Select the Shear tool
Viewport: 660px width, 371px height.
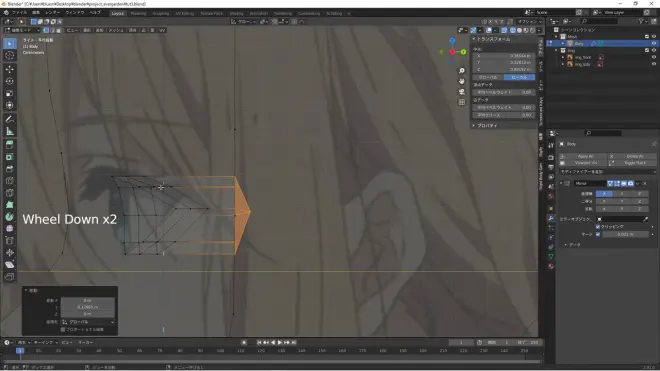pos(10,264)
